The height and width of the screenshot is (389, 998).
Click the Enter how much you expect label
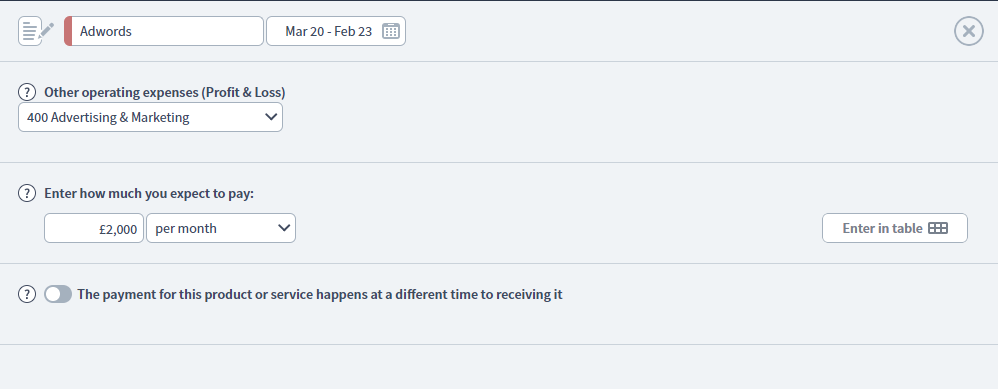pos(149,193)
